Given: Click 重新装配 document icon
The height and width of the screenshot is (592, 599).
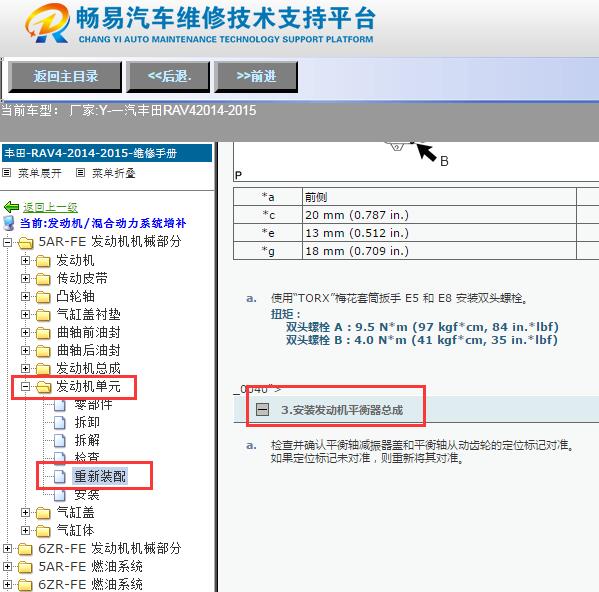Looking at the screenshot, I should (60, 476).
